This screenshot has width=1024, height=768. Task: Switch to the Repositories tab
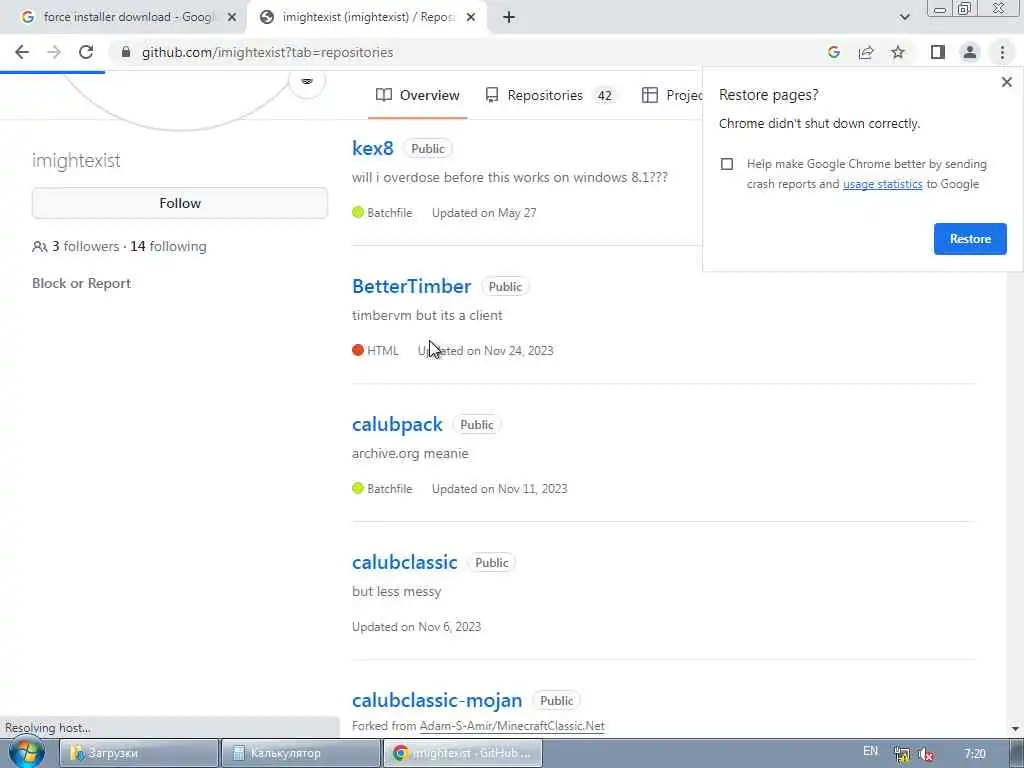[x=550, y=95]
